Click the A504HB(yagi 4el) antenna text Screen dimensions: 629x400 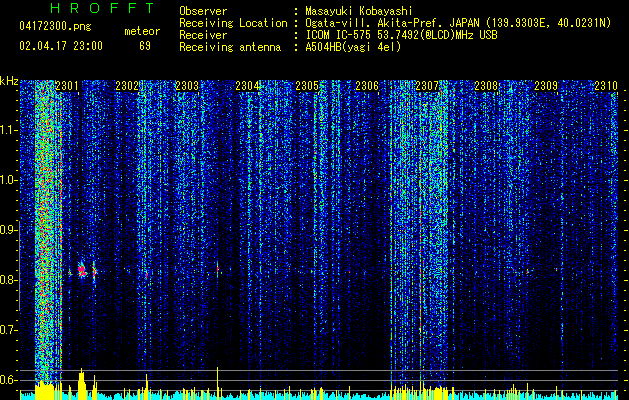[353, 47]
